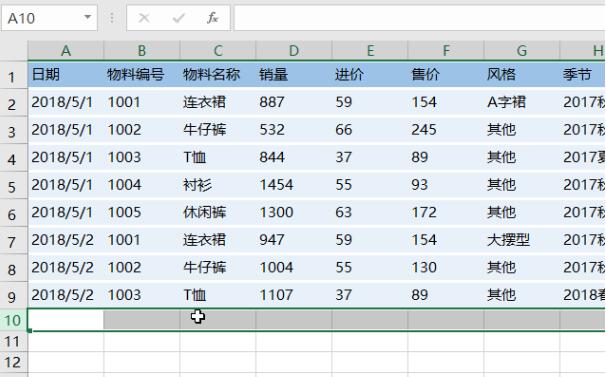Select cost cell 63
The image size is (606, 377).
tap(370, 212)
